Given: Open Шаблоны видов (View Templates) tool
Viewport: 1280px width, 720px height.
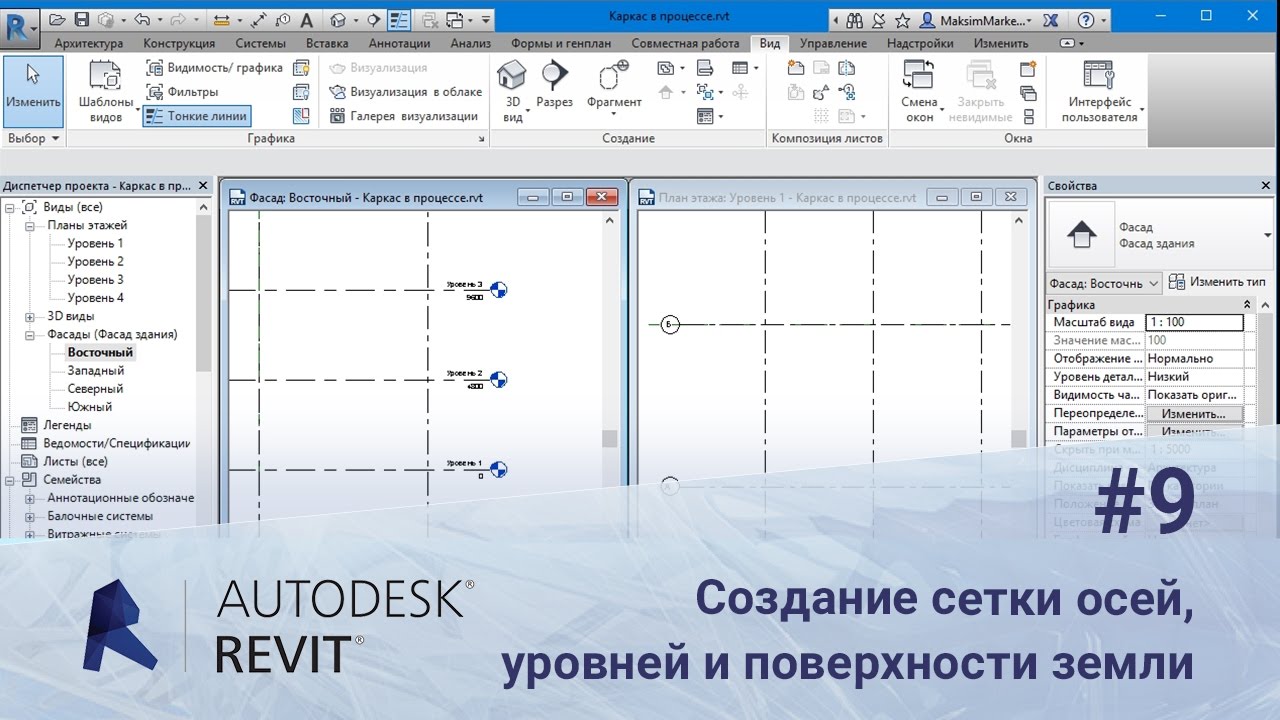Looking at the screenshot, I should tap(105, 90).
